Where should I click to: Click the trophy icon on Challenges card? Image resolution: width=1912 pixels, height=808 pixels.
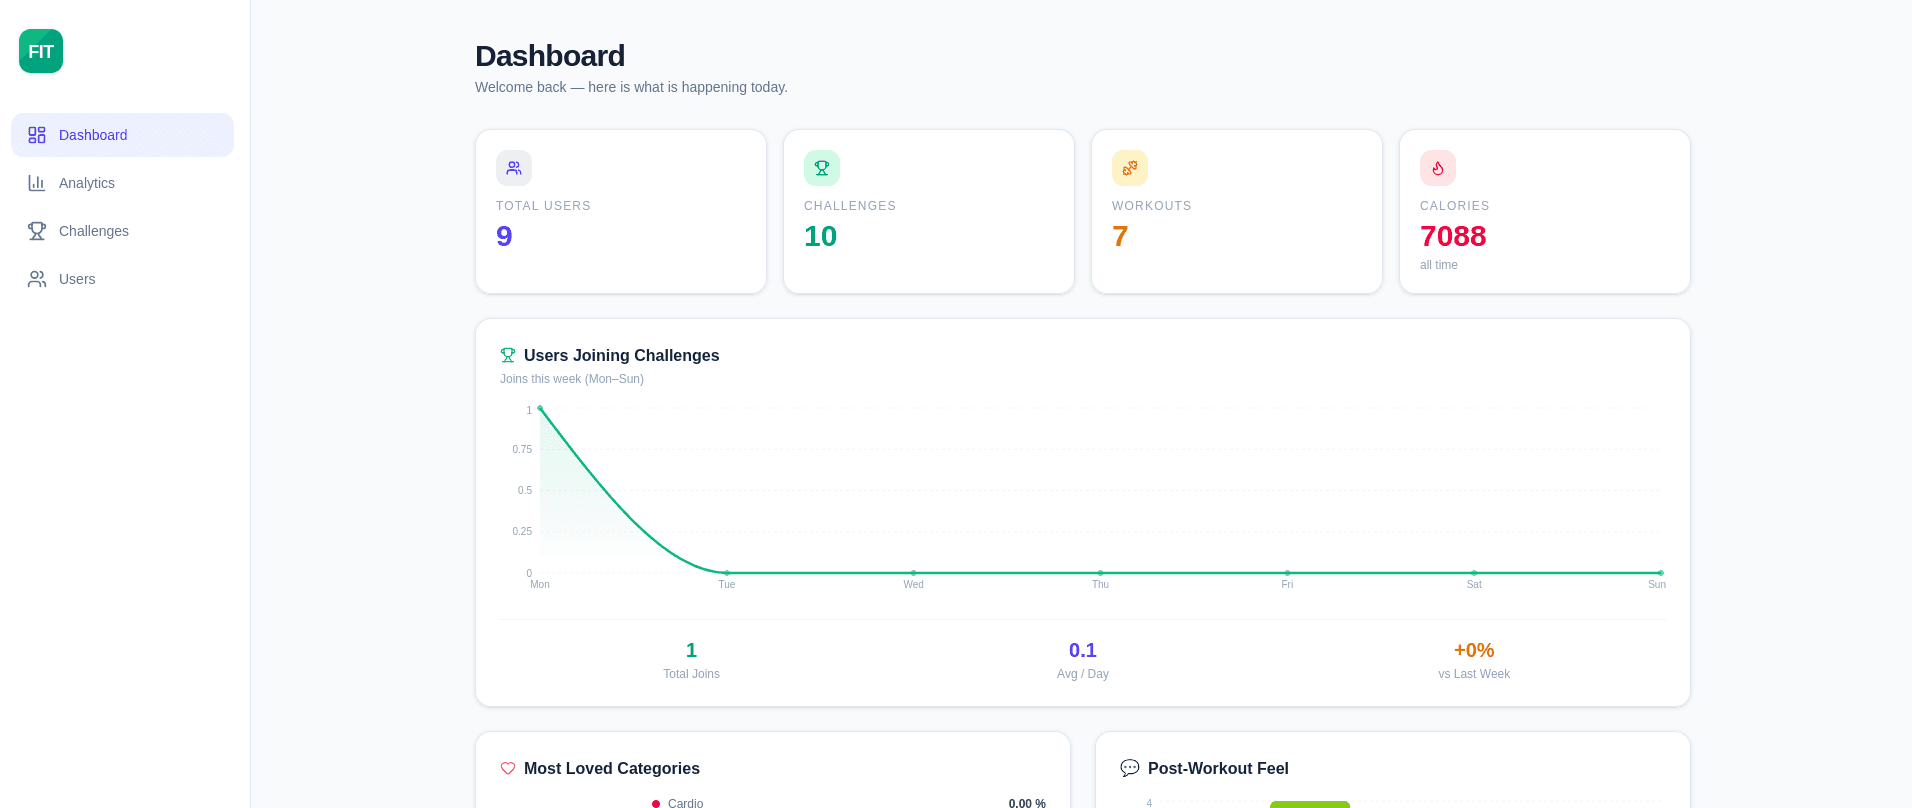tap(822, 168)
